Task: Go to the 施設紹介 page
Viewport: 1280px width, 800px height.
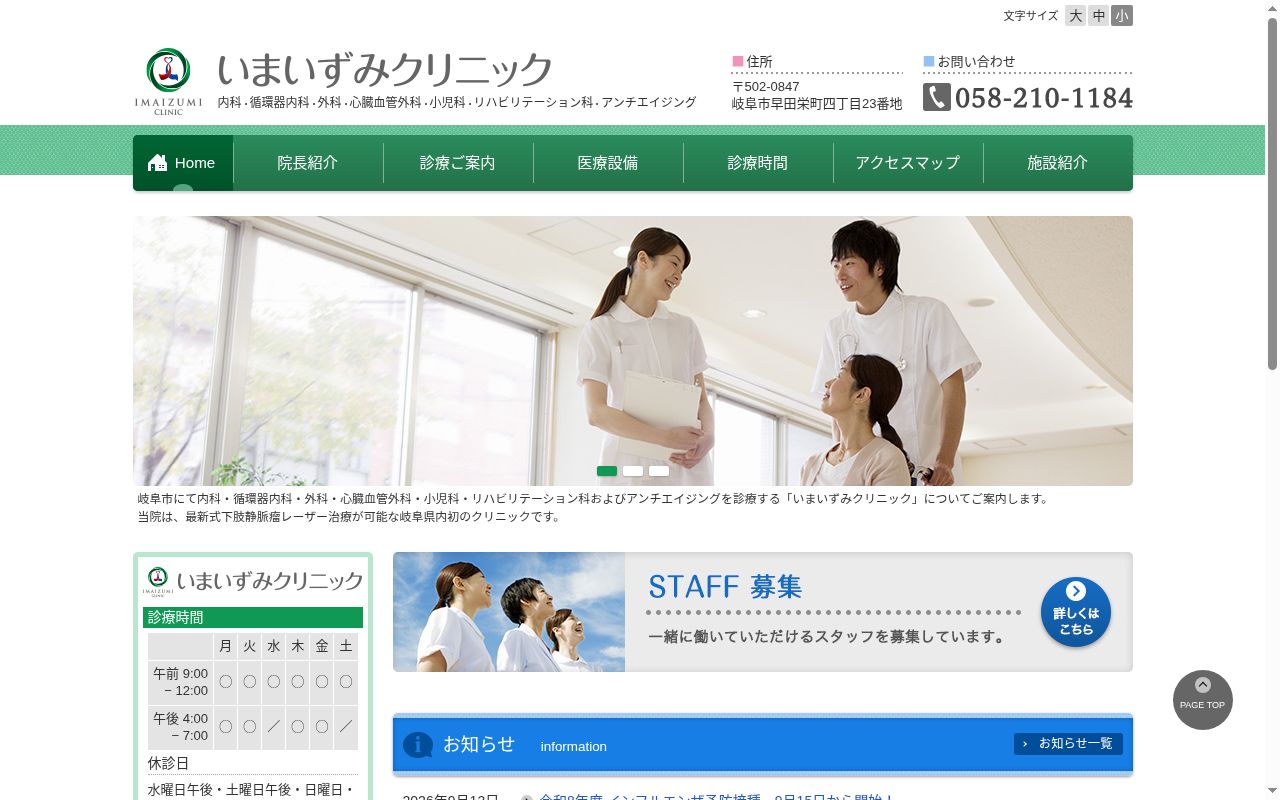Action: tap(1058, 163)
